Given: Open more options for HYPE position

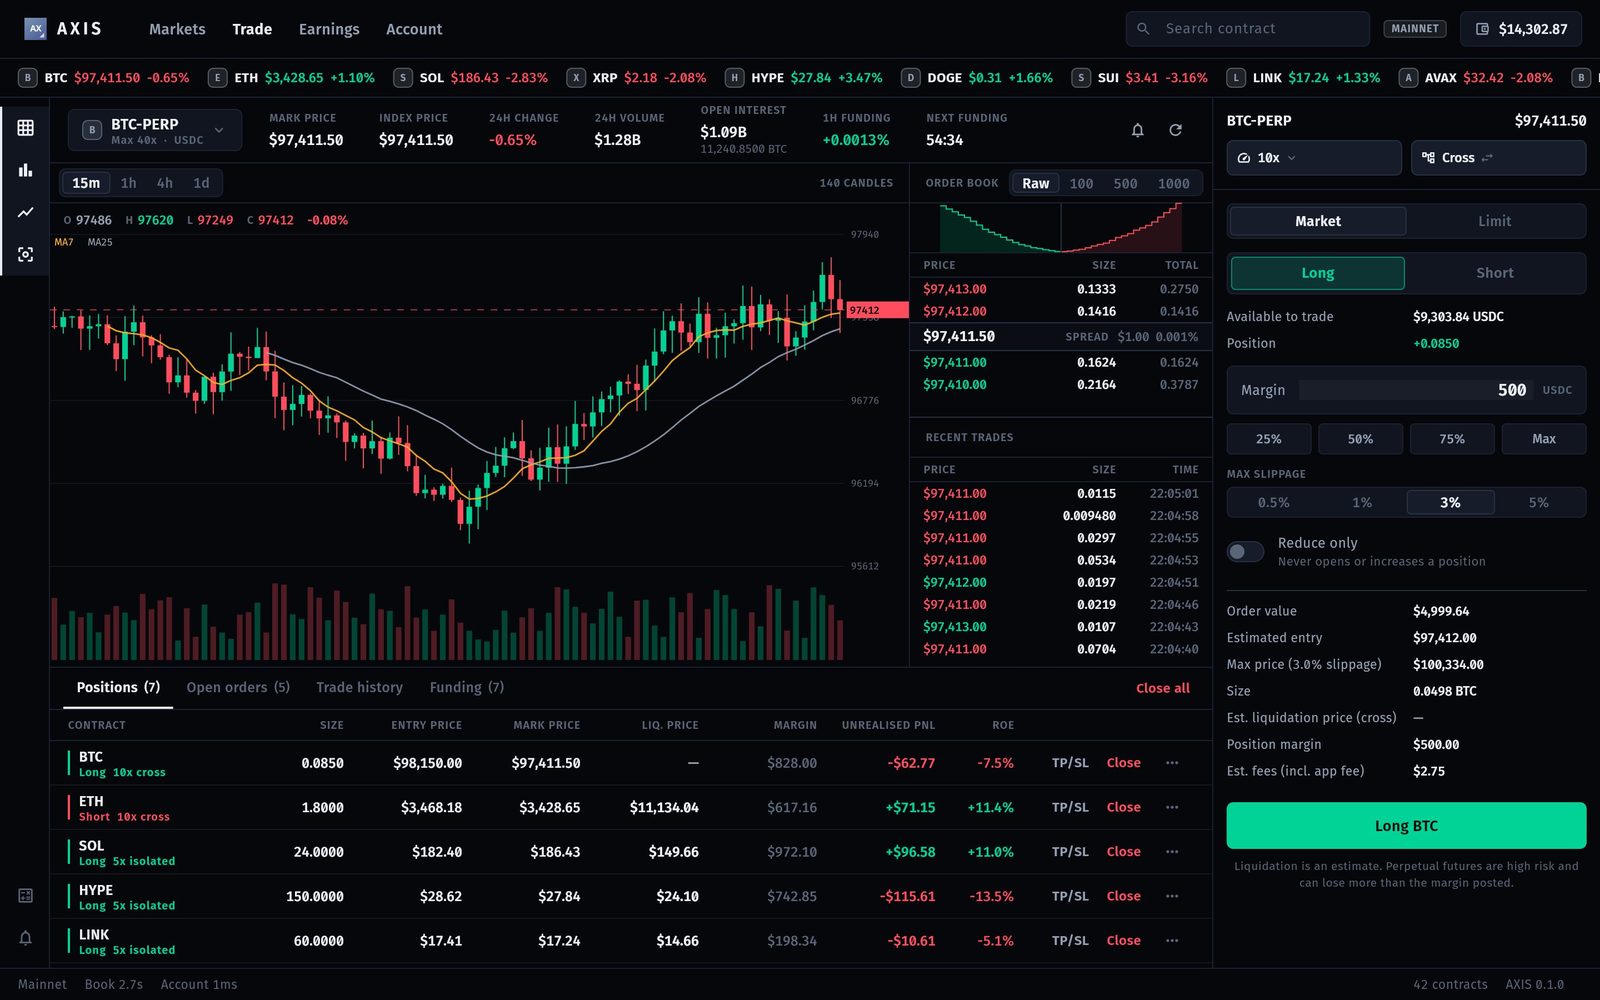Looking at the screenshot, I should click(1172, 896).
